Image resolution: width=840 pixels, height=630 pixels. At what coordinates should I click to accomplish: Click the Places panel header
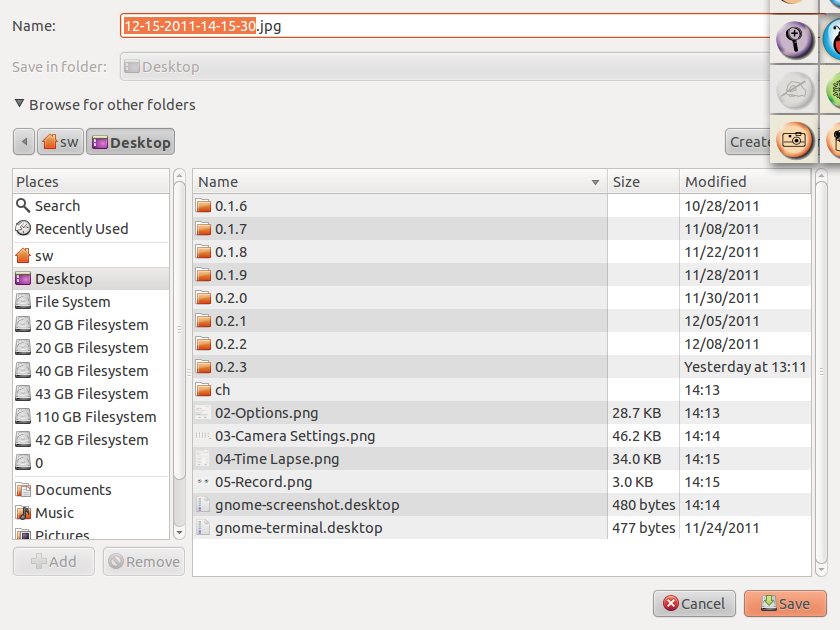(x=91, y=182)
